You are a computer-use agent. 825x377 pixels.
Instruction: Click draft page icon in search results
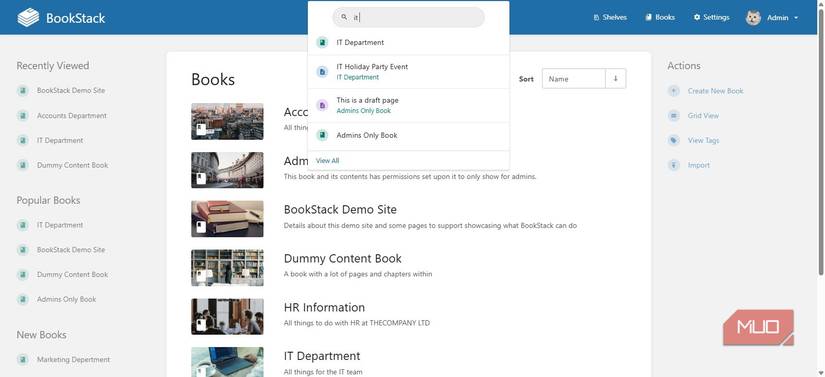pos(322,105)
